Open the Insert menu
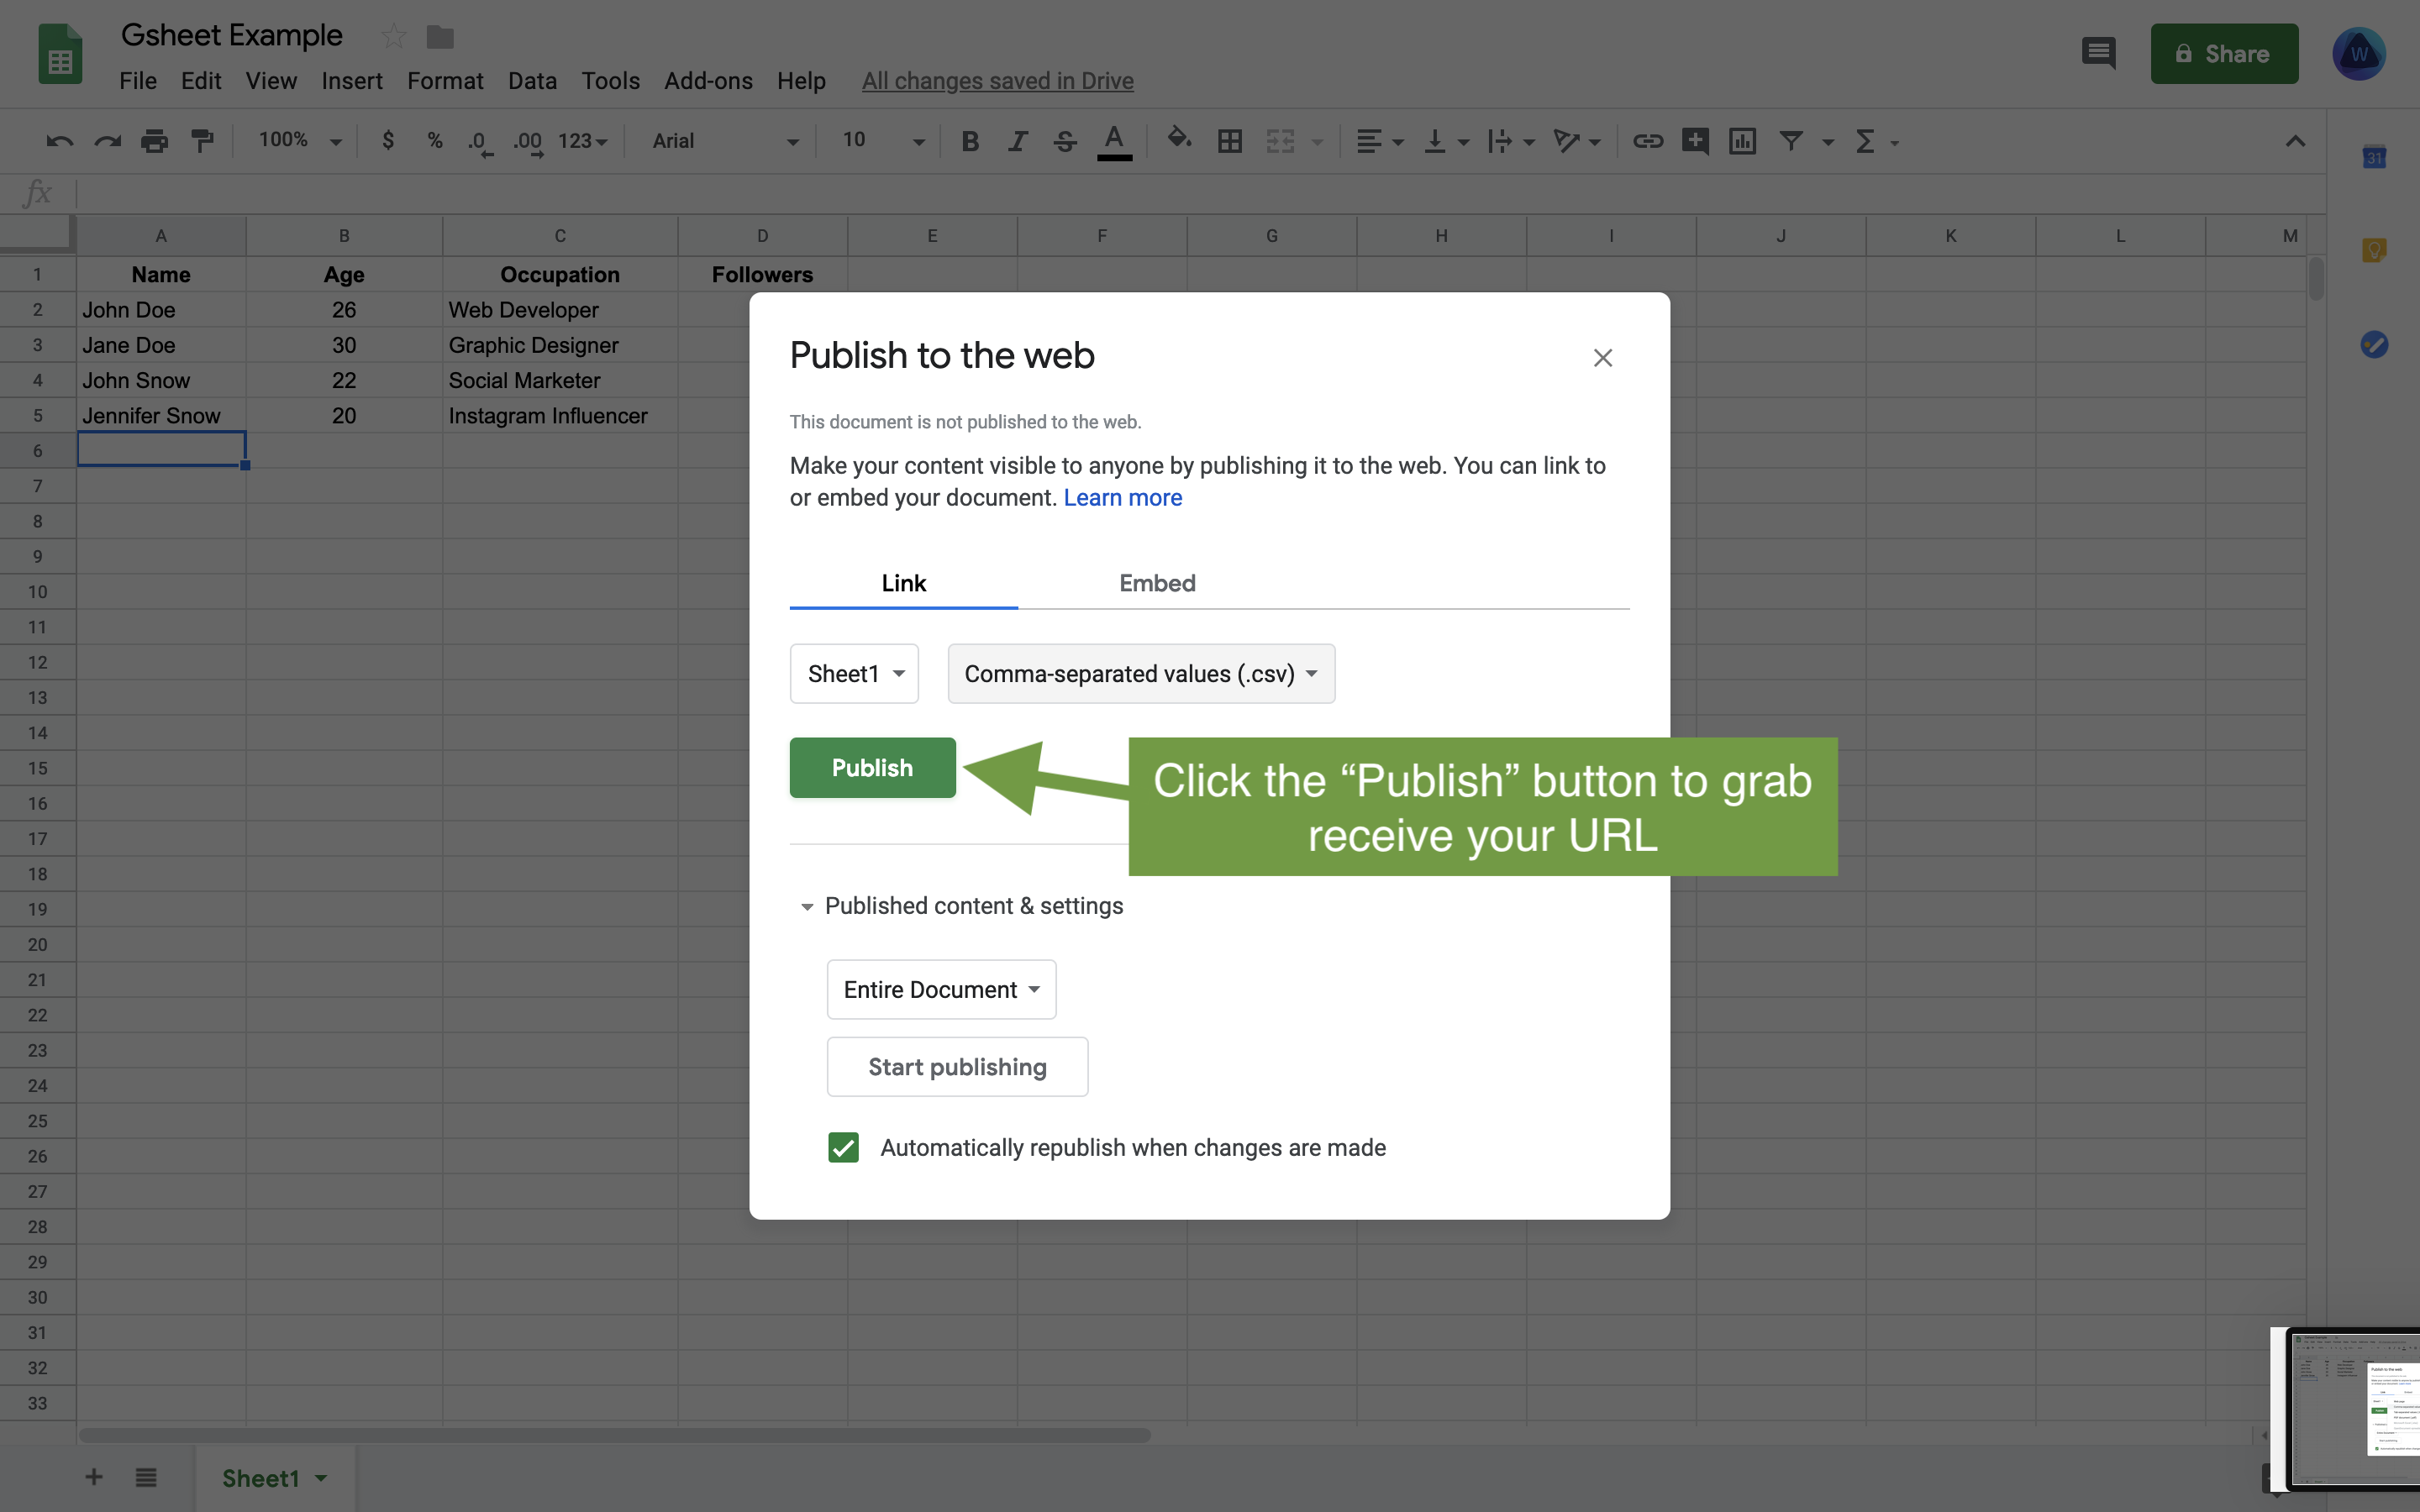 (x=352, y=81)
